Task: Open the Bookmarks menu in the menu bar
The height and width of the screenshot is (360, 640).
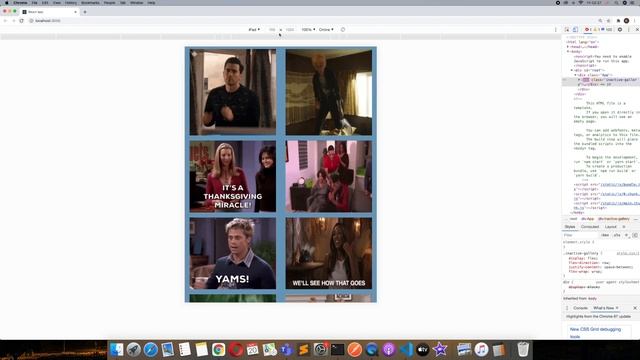Action: (x=90, y=2)
